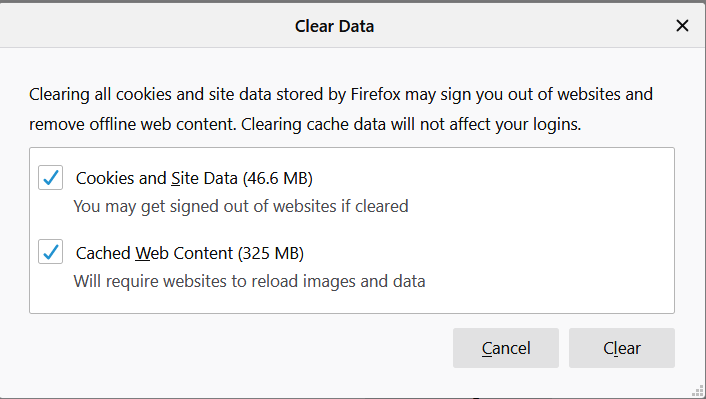Confirm with the Clear button
Image resolution: width=706 pixels, height=399 pixels.
(x=621, y=348)
